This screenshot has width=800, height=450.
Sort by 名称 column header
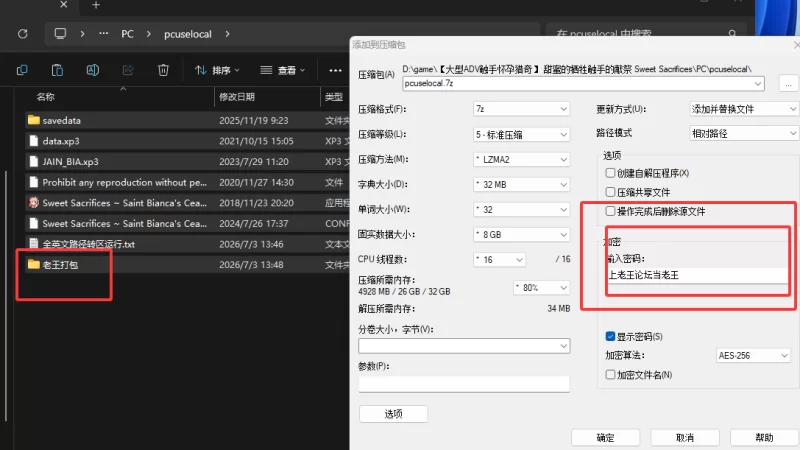click(45, 97)
